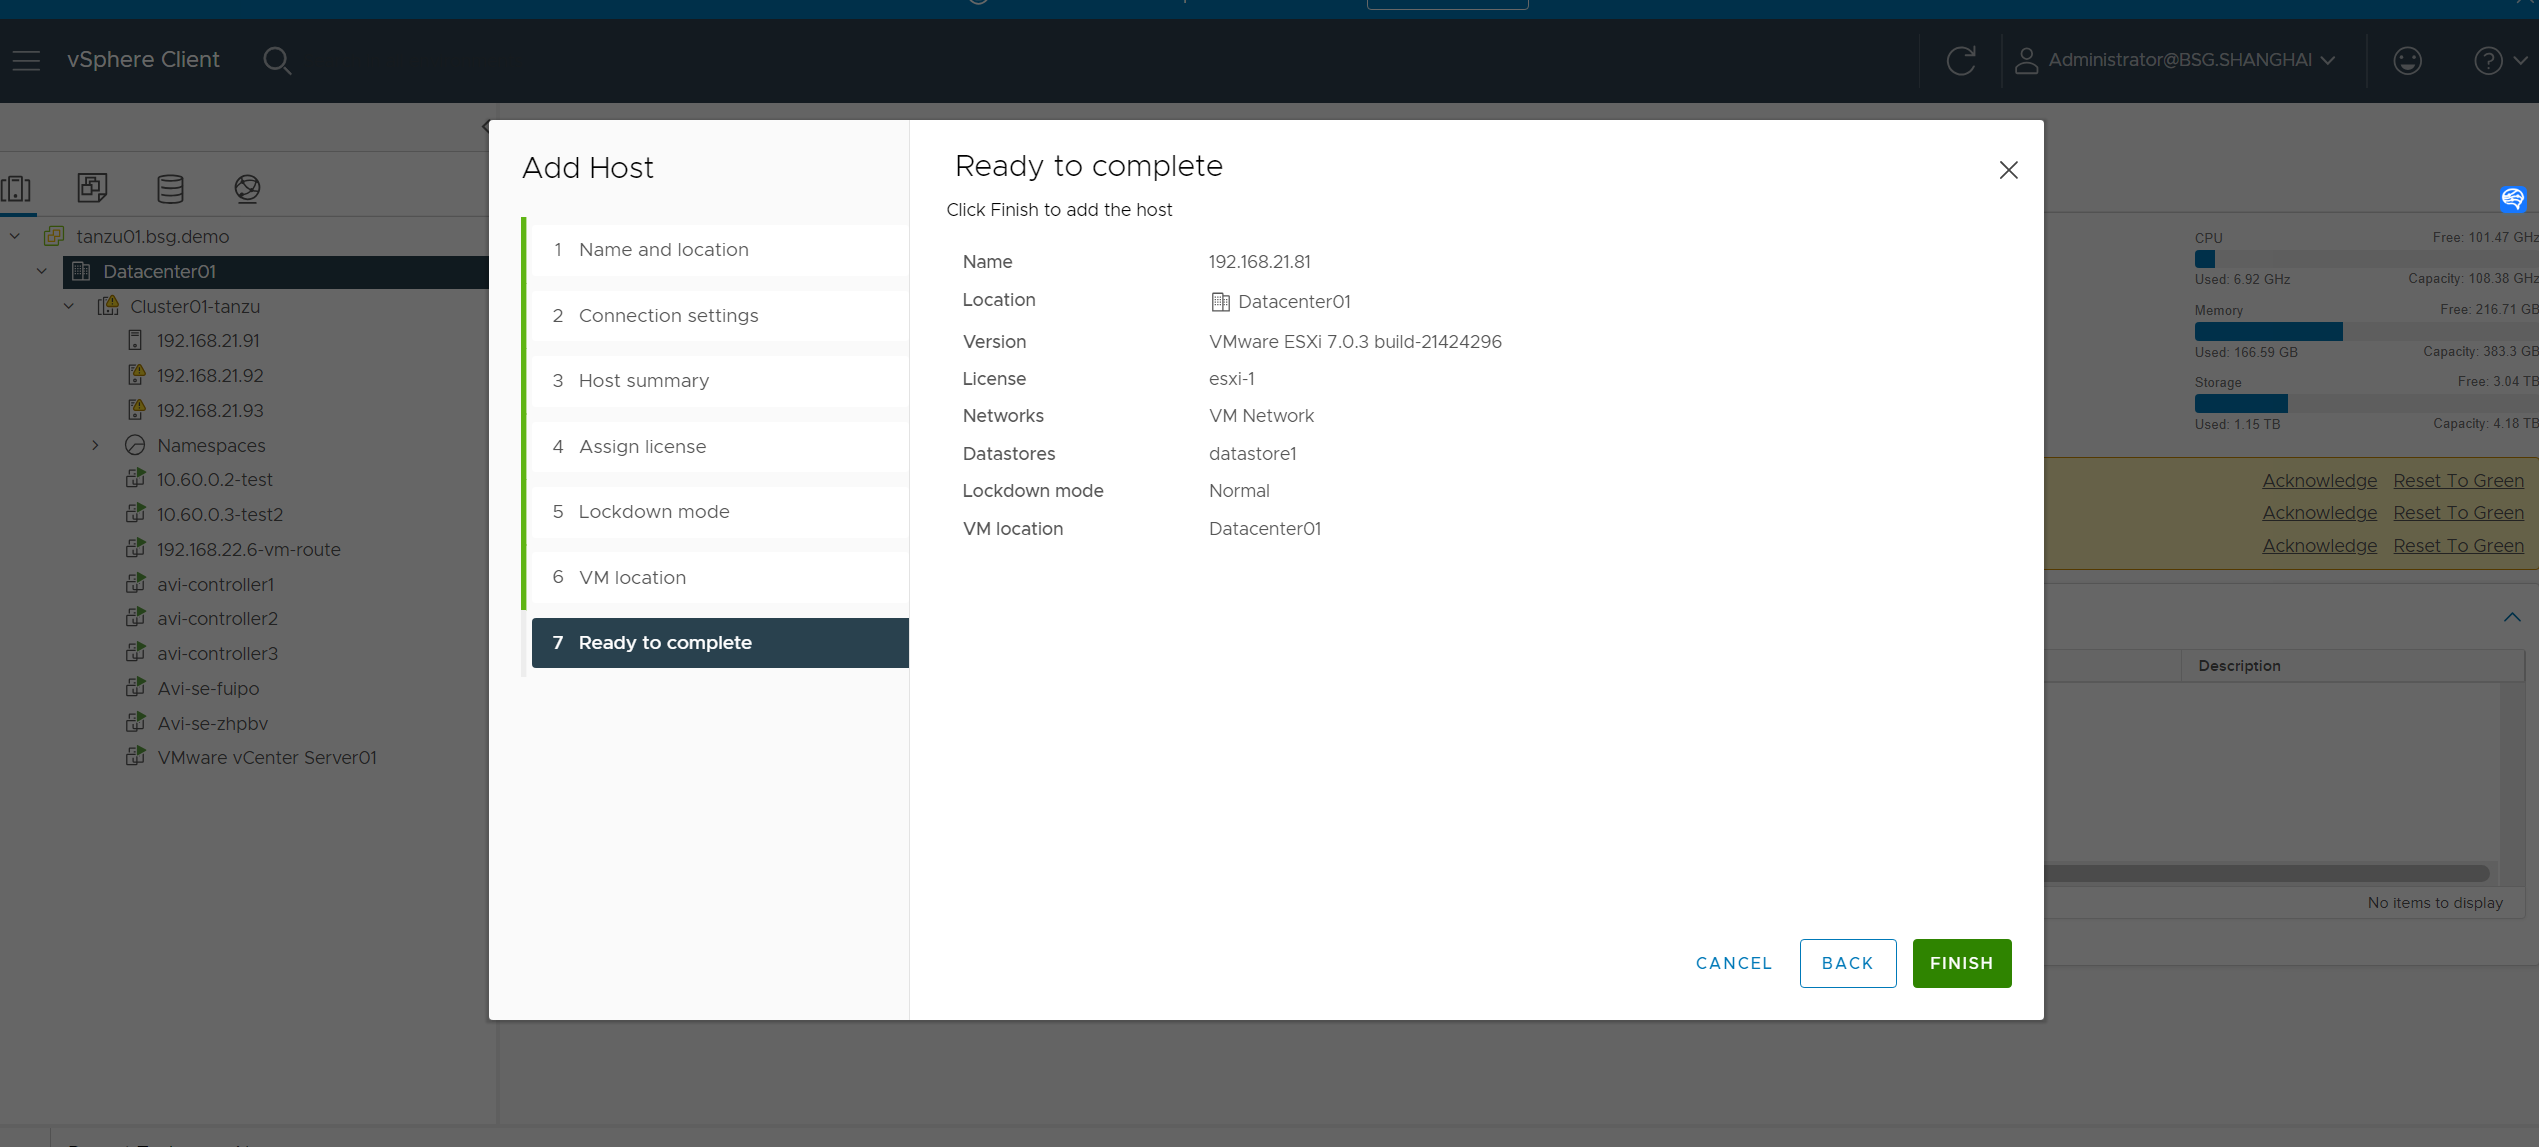Open the help question mark menu
2539x1147 pixels.
[x=2488, y=60]
